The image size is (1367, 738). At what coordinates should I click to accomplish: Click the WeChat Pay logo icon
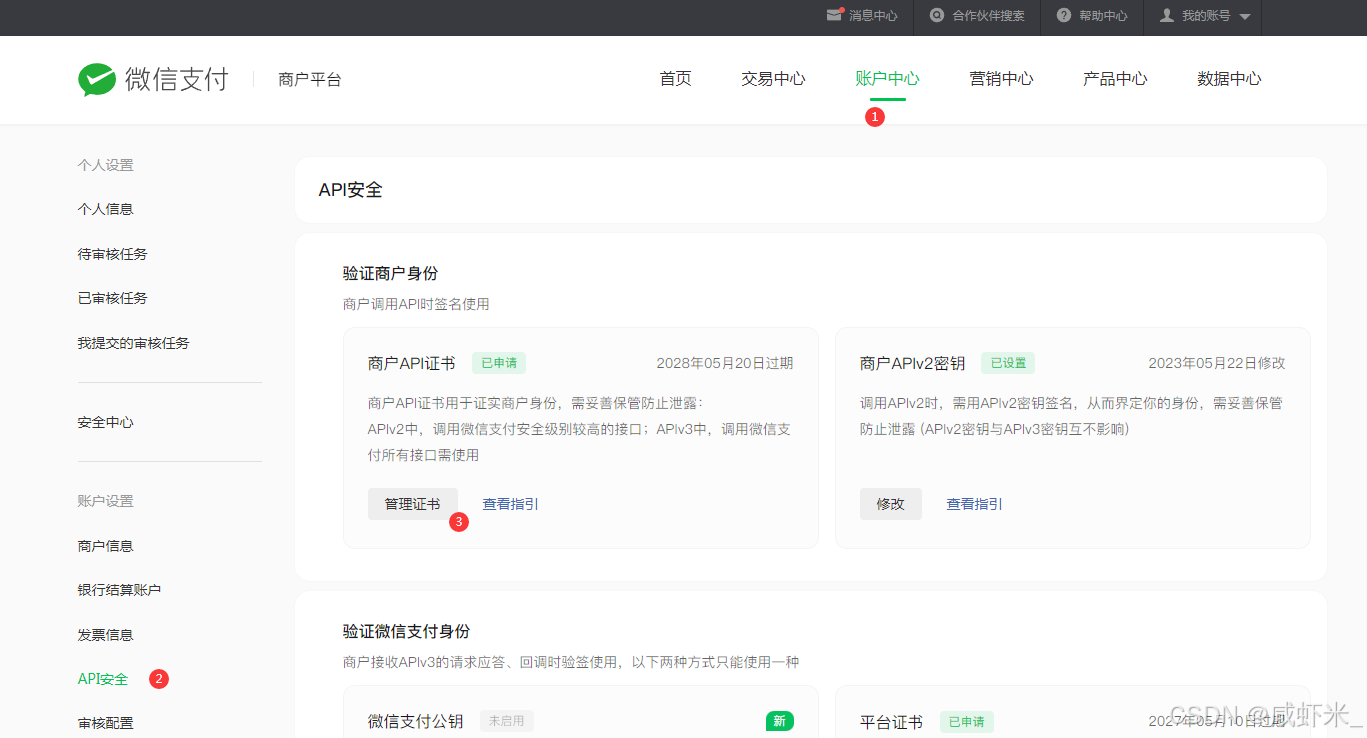[x=97, y=79]
